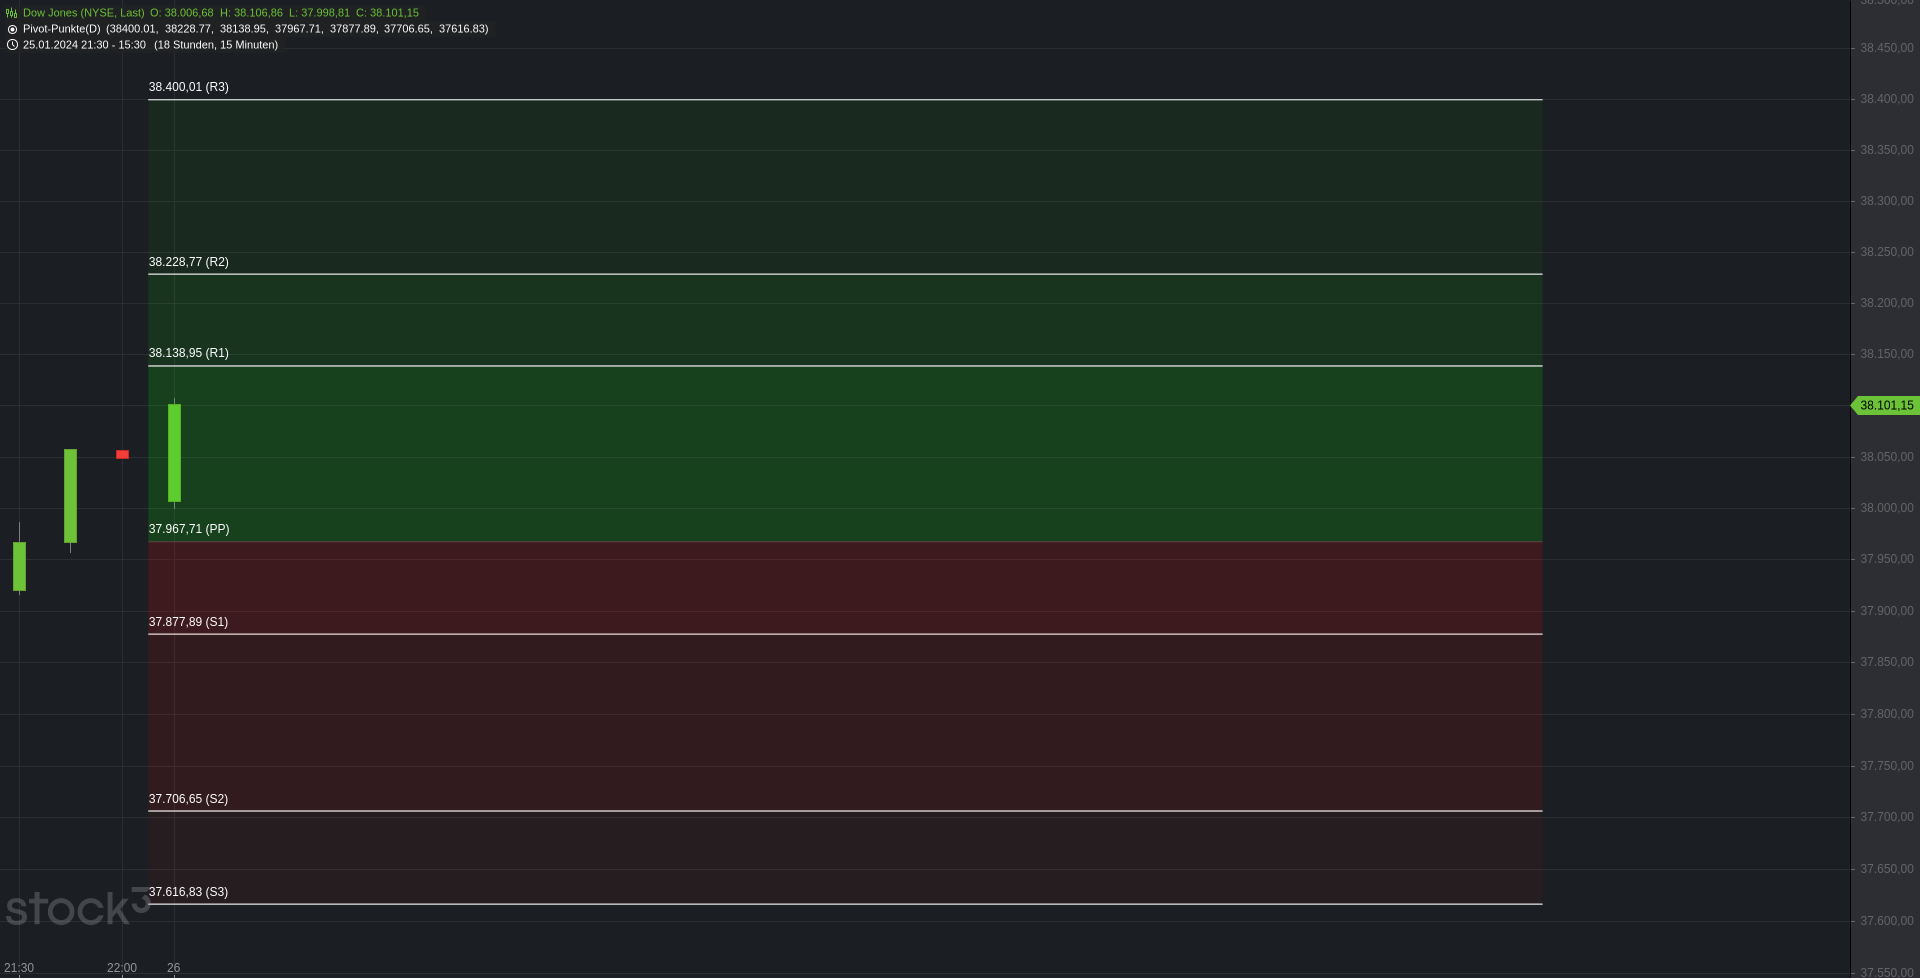Open the Dow Jones (NYSE, Last) legend
1920x978 pixels.
tap(83, 13)
